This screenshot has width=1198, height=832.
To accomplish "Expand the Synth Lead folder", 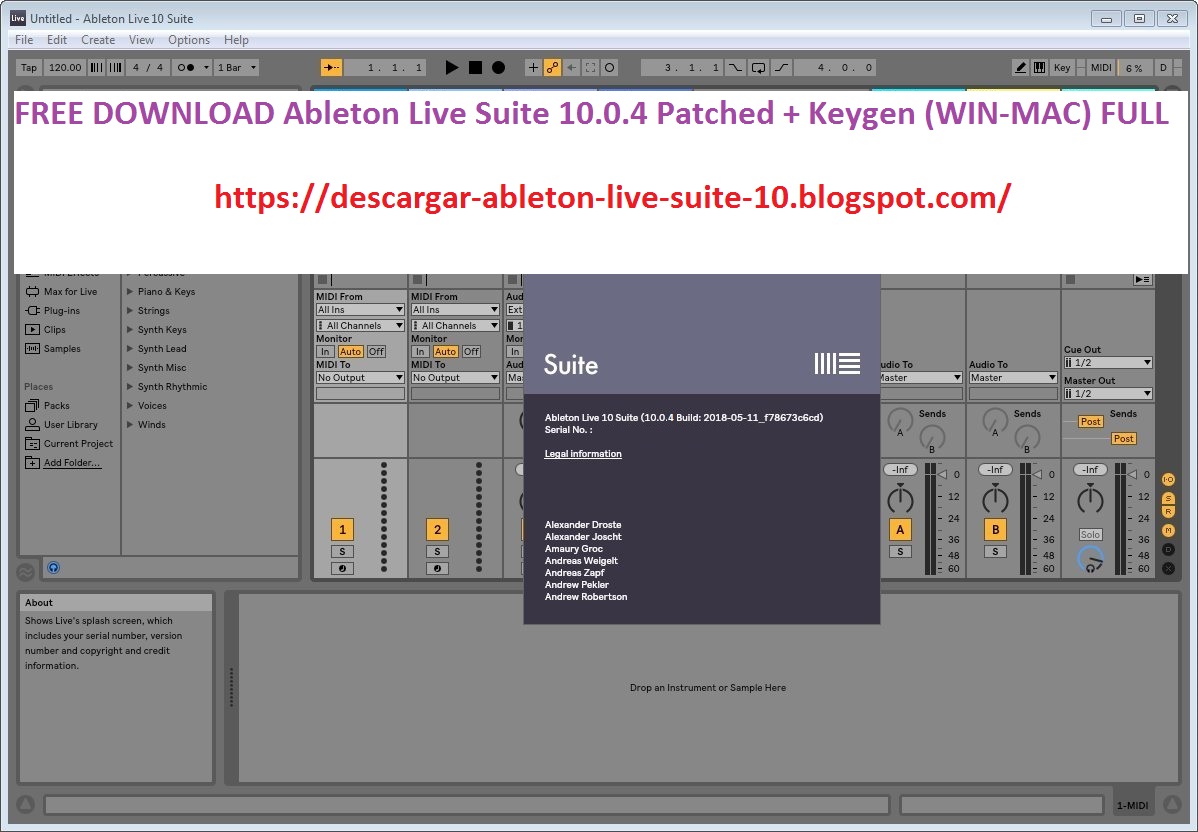I will tap(130, 348).
